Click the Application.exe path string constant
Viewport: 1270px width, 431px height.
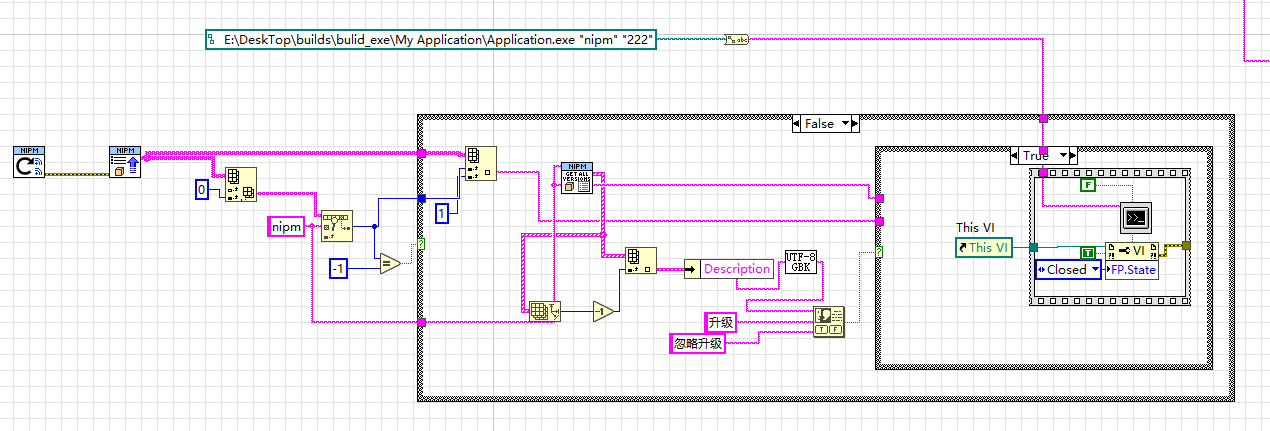(430, 40)
